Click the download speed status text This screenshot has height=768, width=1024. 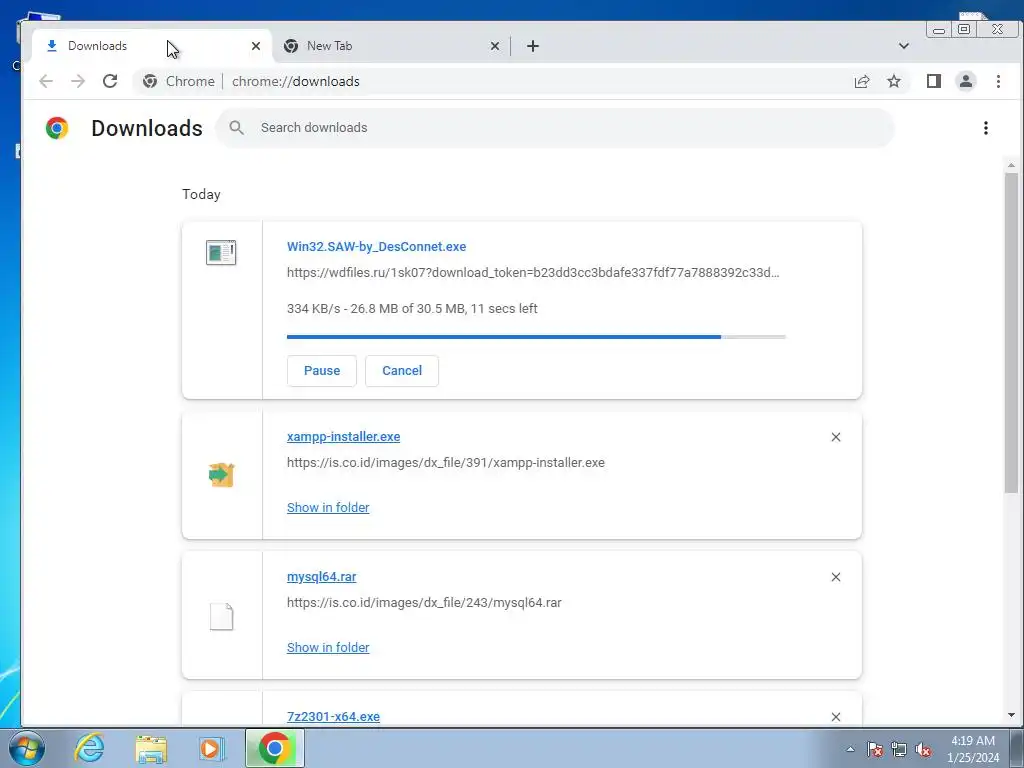click(412, 308)
